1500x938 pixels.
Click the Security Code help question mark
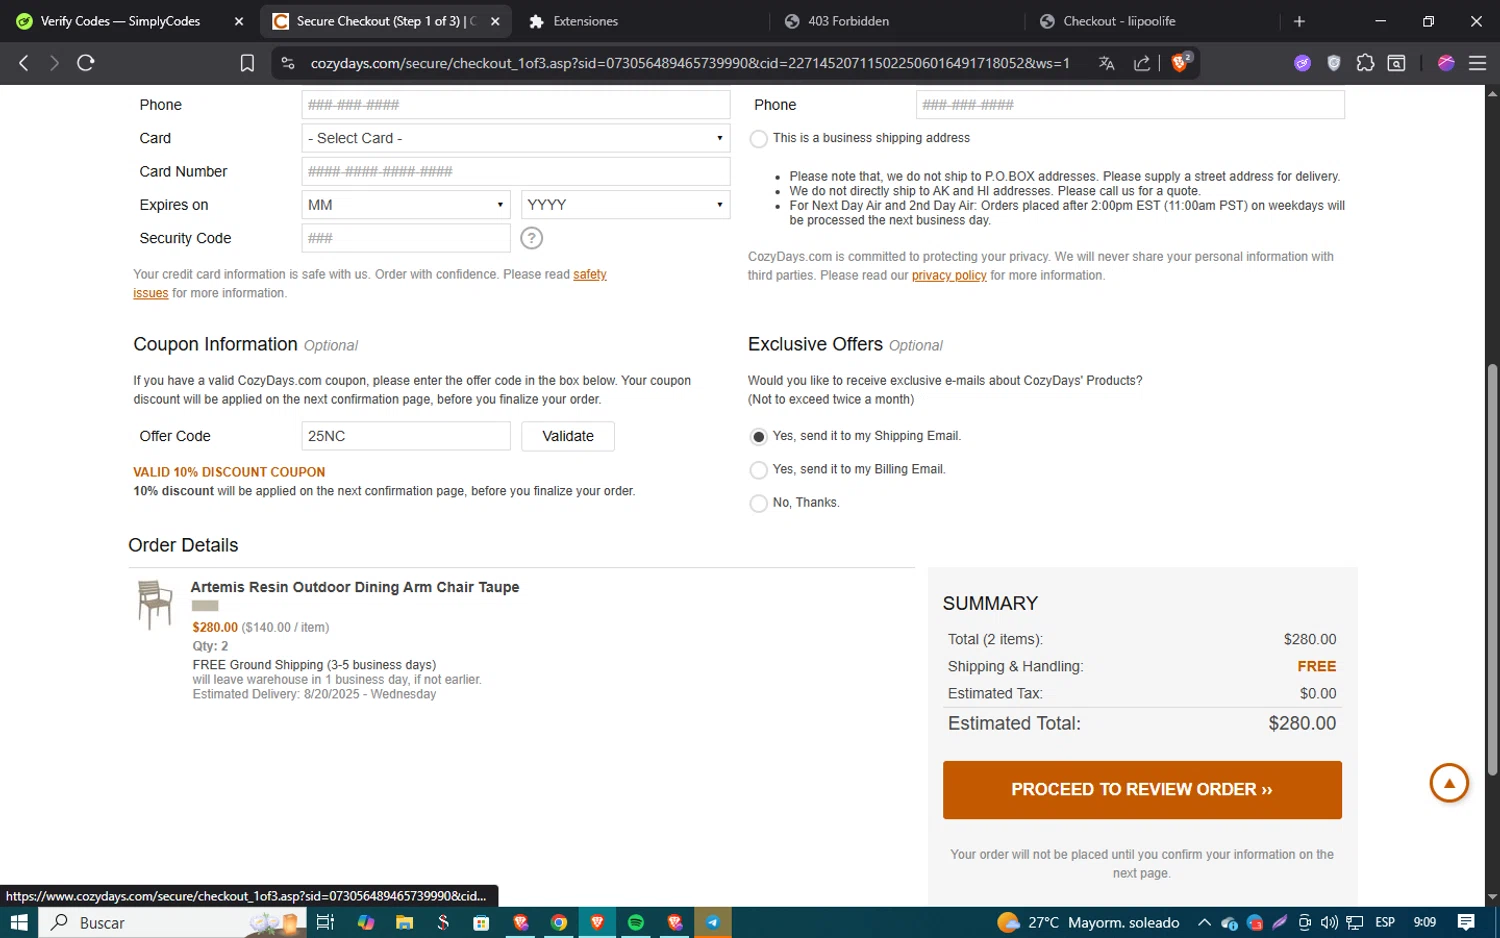[532, 238]
